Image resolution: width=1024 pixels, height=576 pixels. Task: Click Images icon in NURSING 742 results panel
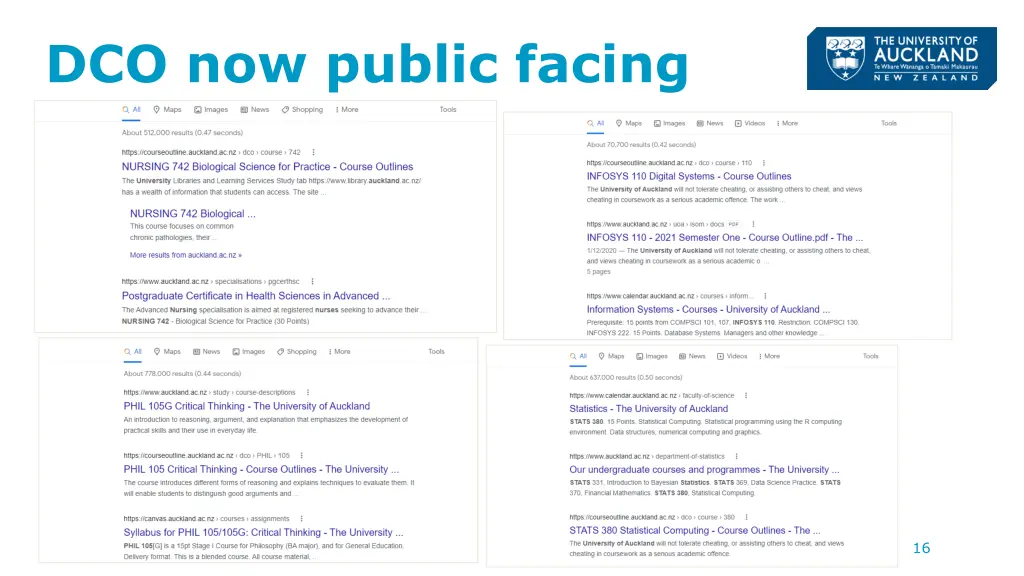(198, 110)
